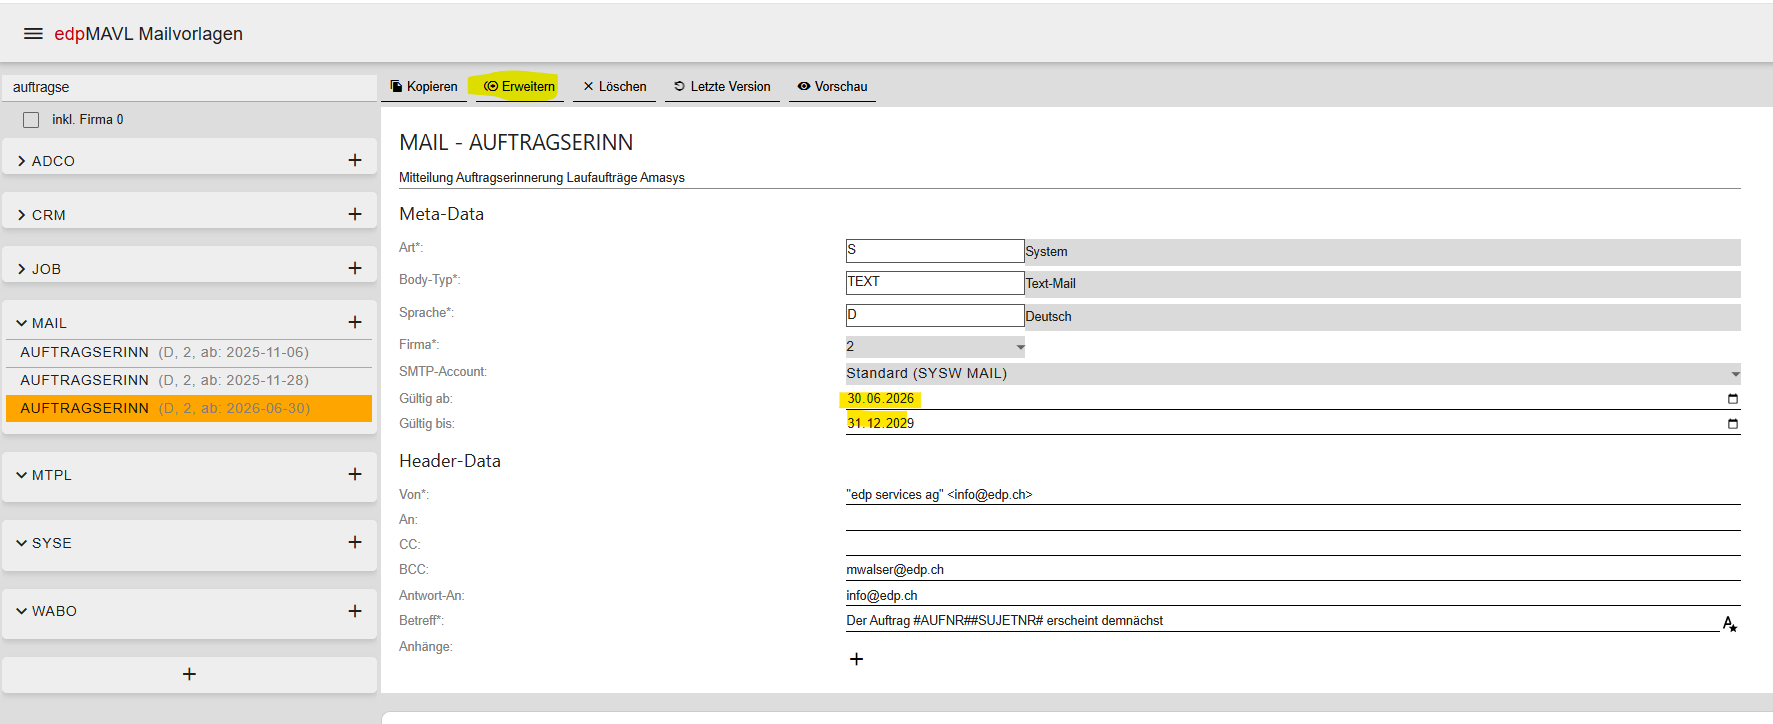Add an attachment with the Anhänge plus icon
Image resolution: width=1773 pixels, height=724 pixels.
[856, 659]
